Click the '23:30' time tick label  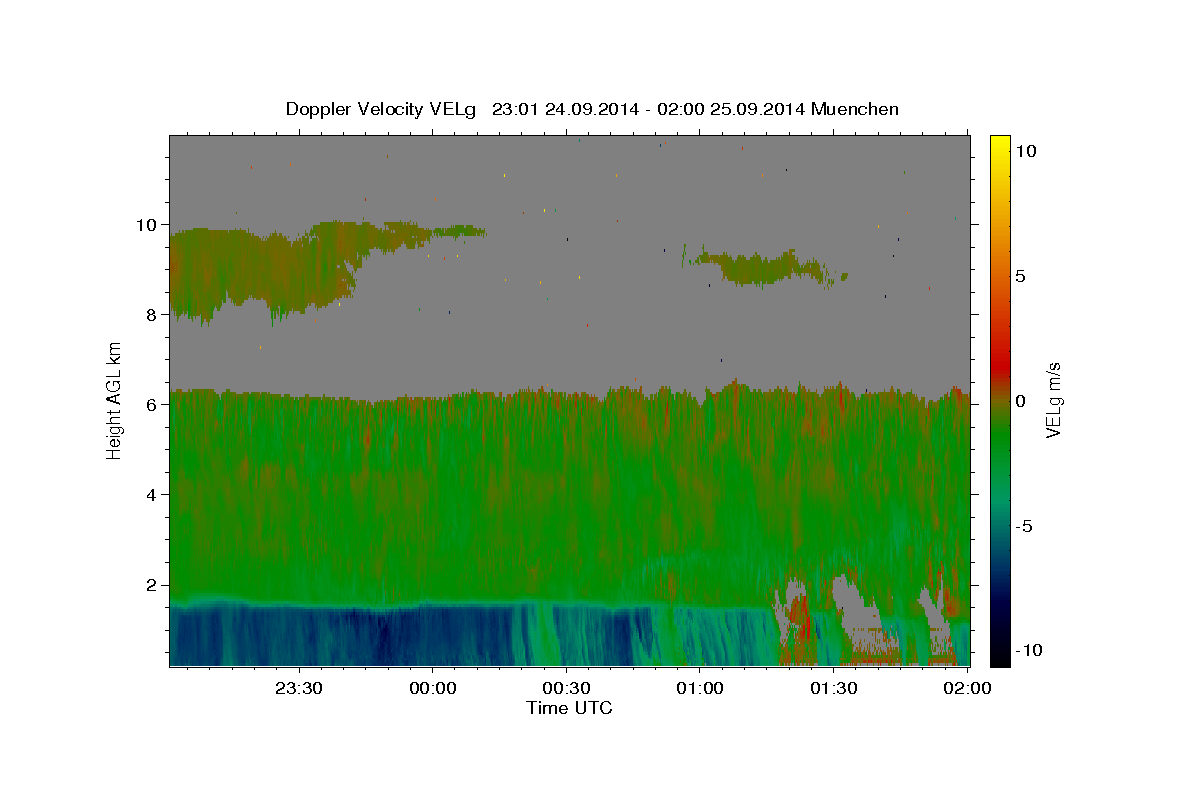tap(298, 688)
